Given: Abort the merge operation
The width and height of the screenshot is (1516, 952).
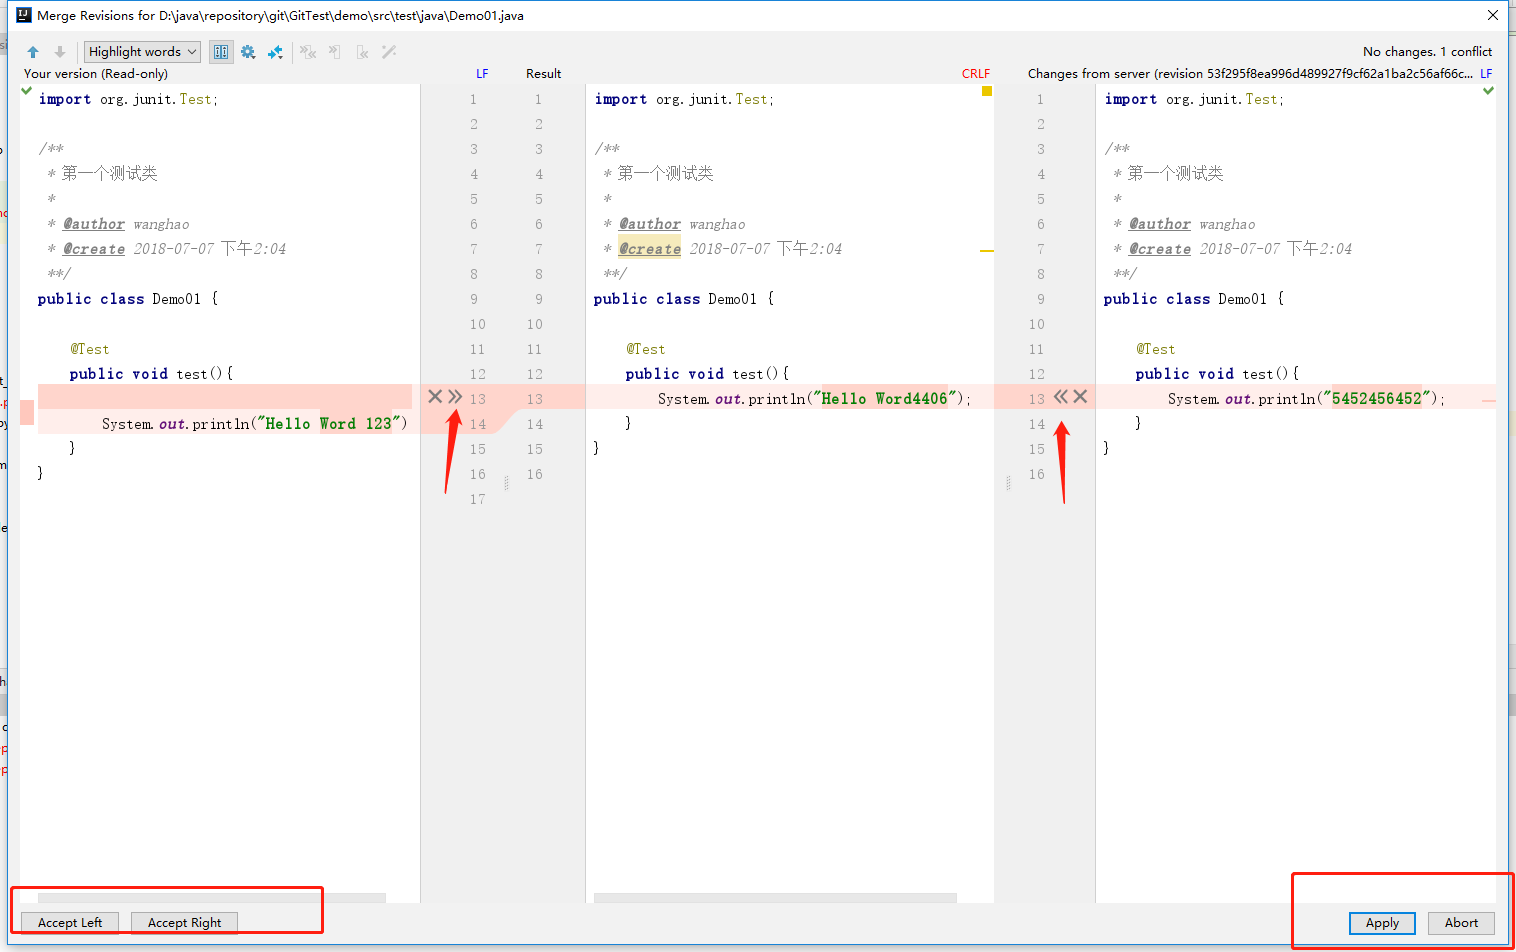Looking at the screenshot, I should click(1460, 922).
